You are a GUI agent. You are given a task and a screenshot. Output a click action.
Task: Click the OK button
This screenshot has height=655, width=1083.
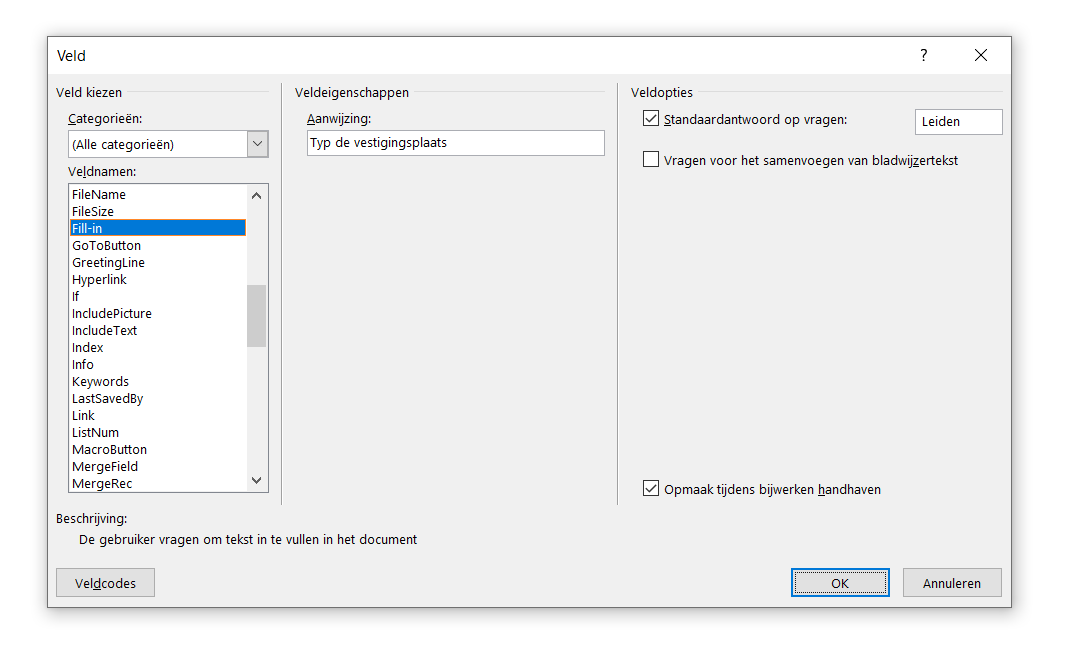point(840,582)
